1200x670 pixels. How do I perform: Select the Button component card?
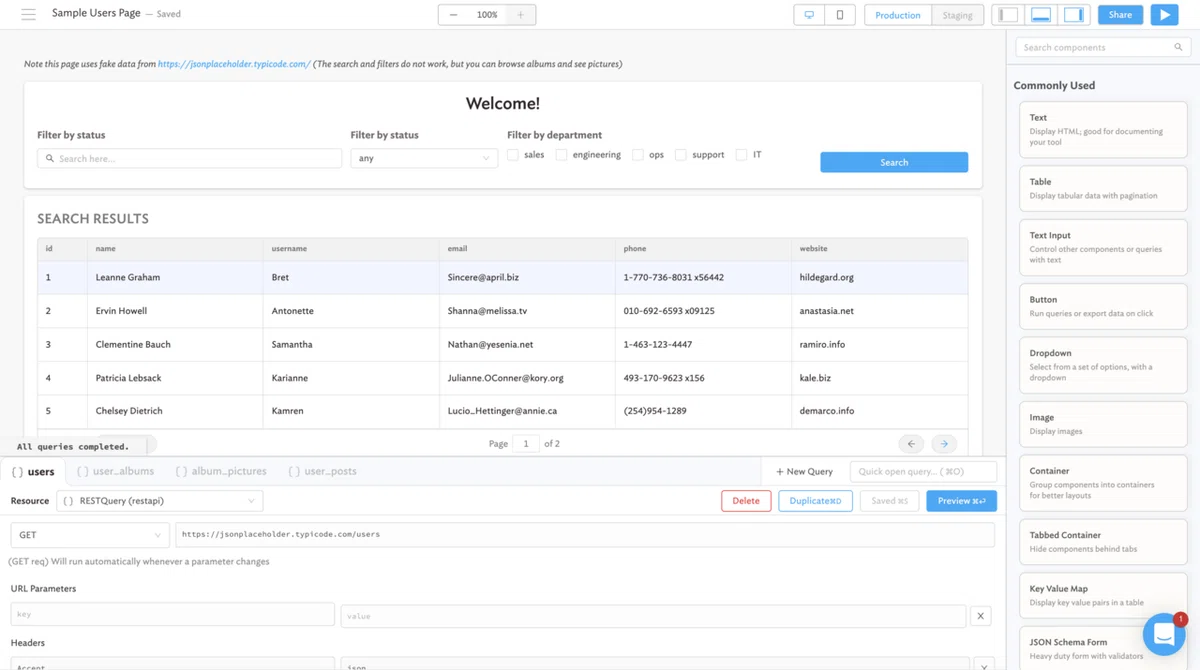tap(1103, 306)
